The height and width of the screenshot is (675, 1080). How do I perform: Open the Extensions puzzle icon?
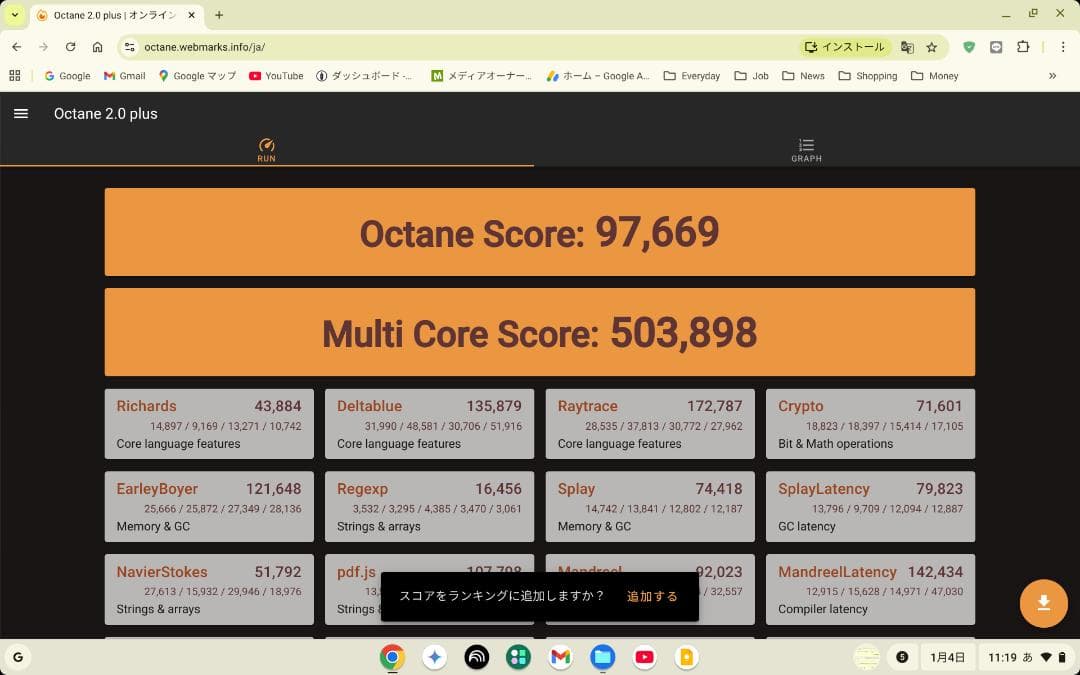click(x=1023, y=46)
